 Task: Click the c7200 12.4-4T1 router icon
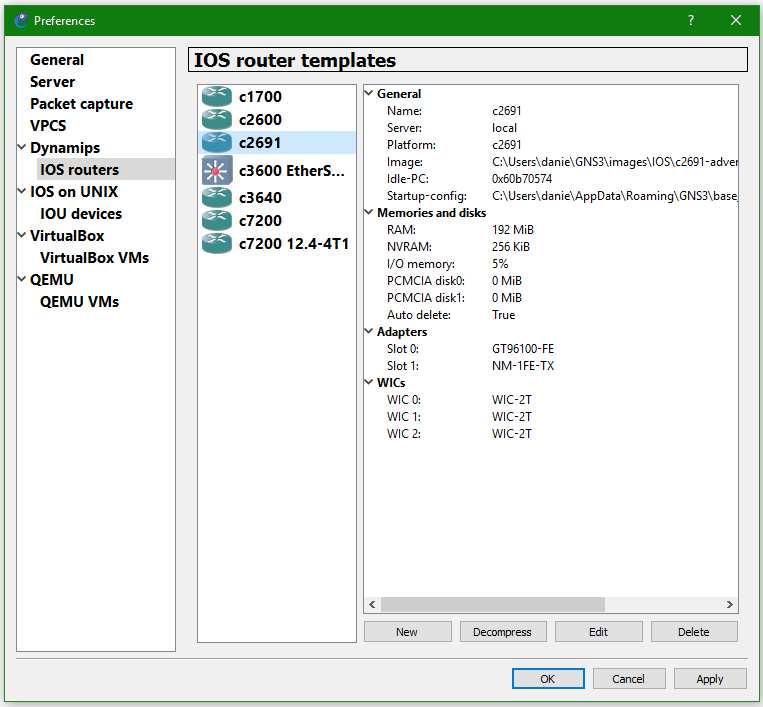tap(217, 243)
